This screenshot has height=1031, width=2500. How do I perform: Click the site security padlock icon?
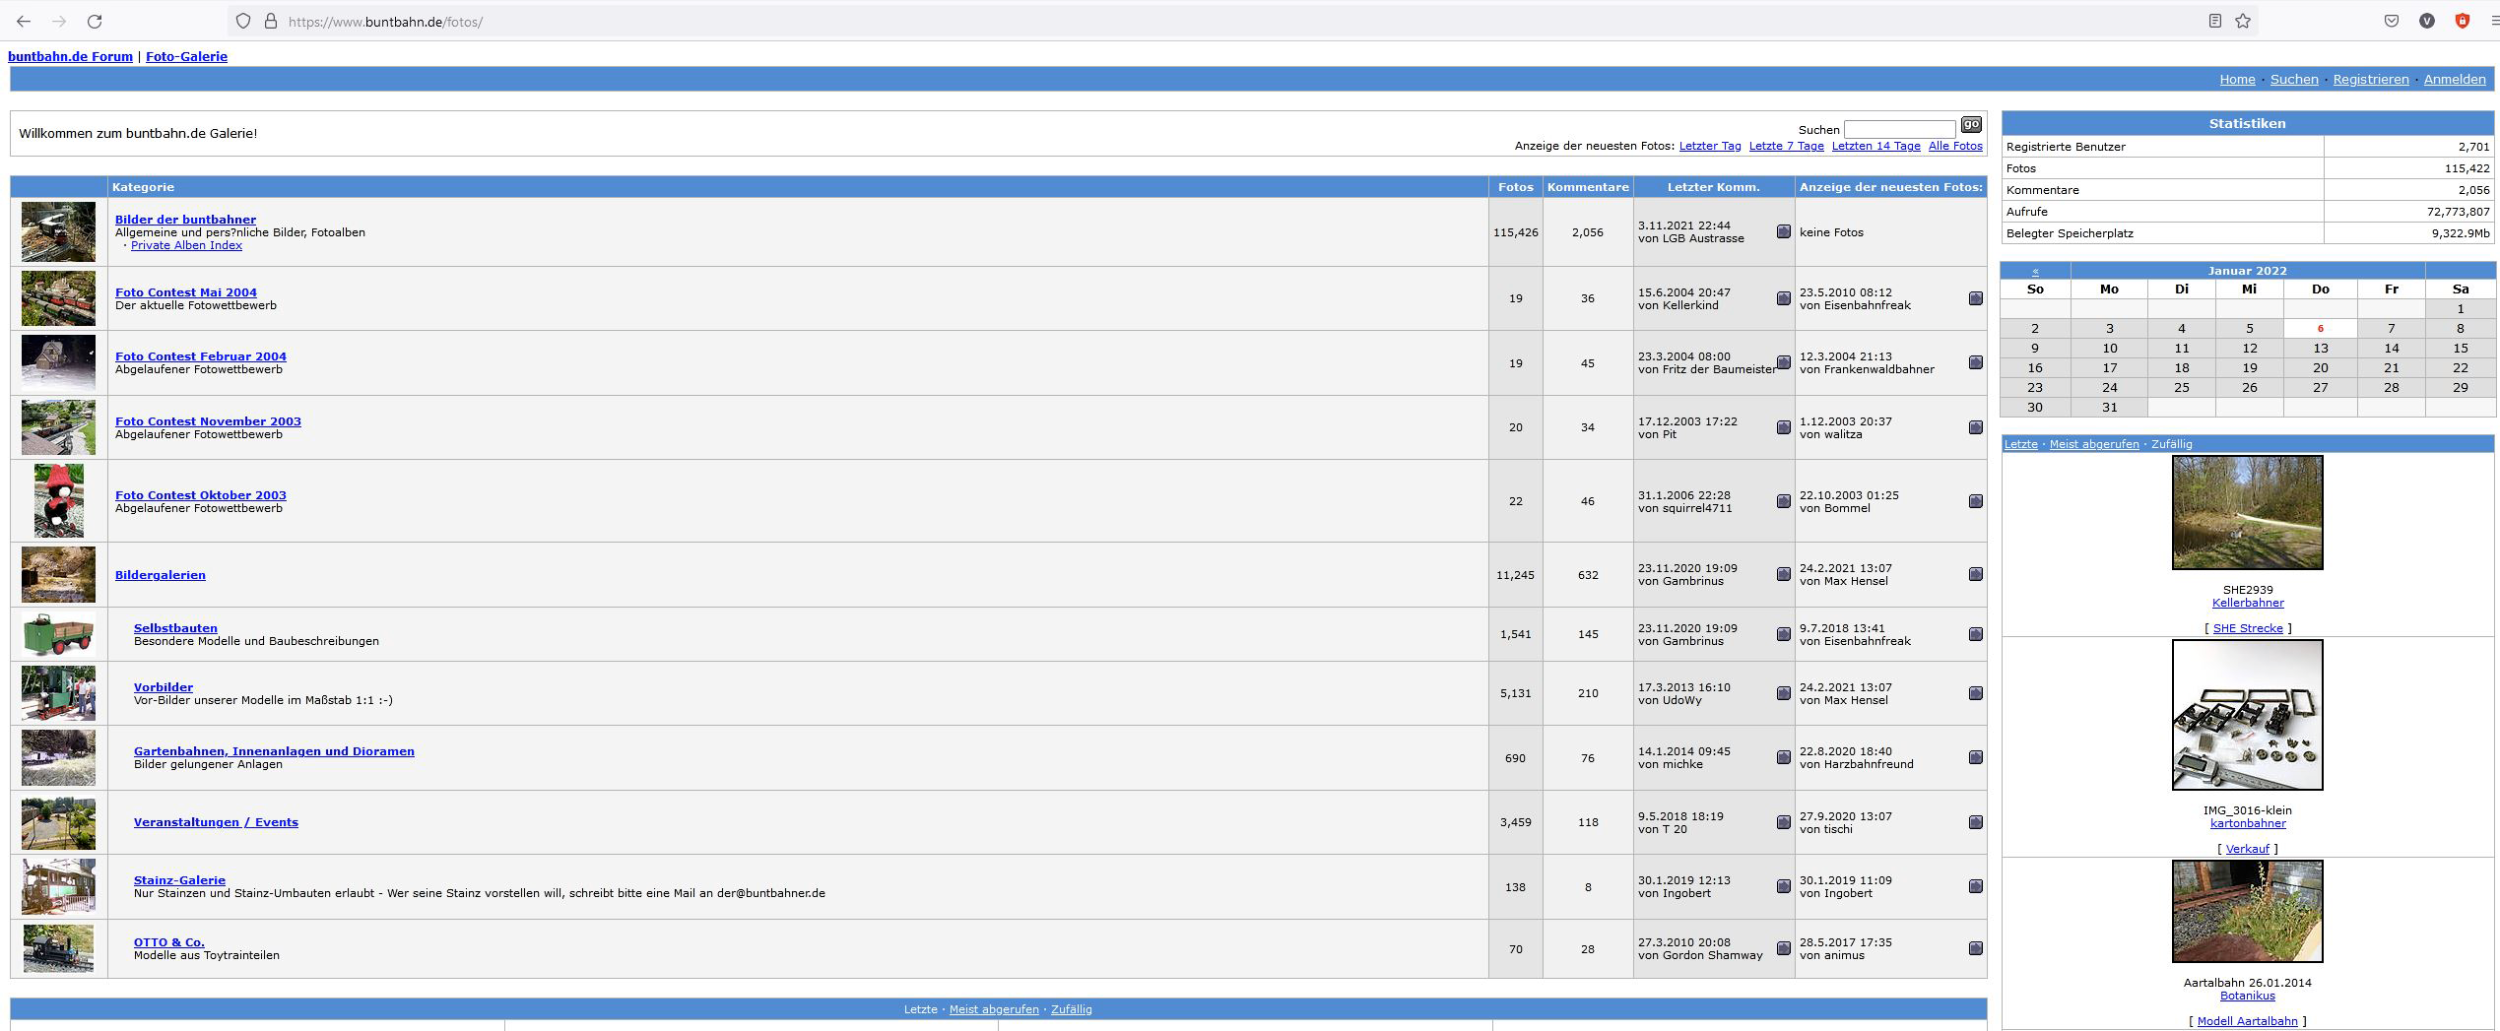point(270,21)
